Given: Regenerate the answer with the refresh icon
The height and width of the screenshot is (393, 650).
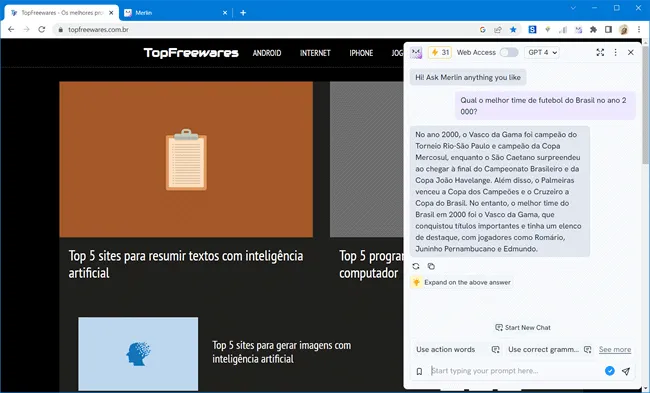Looking at the screenshot, I should [416, 266].
